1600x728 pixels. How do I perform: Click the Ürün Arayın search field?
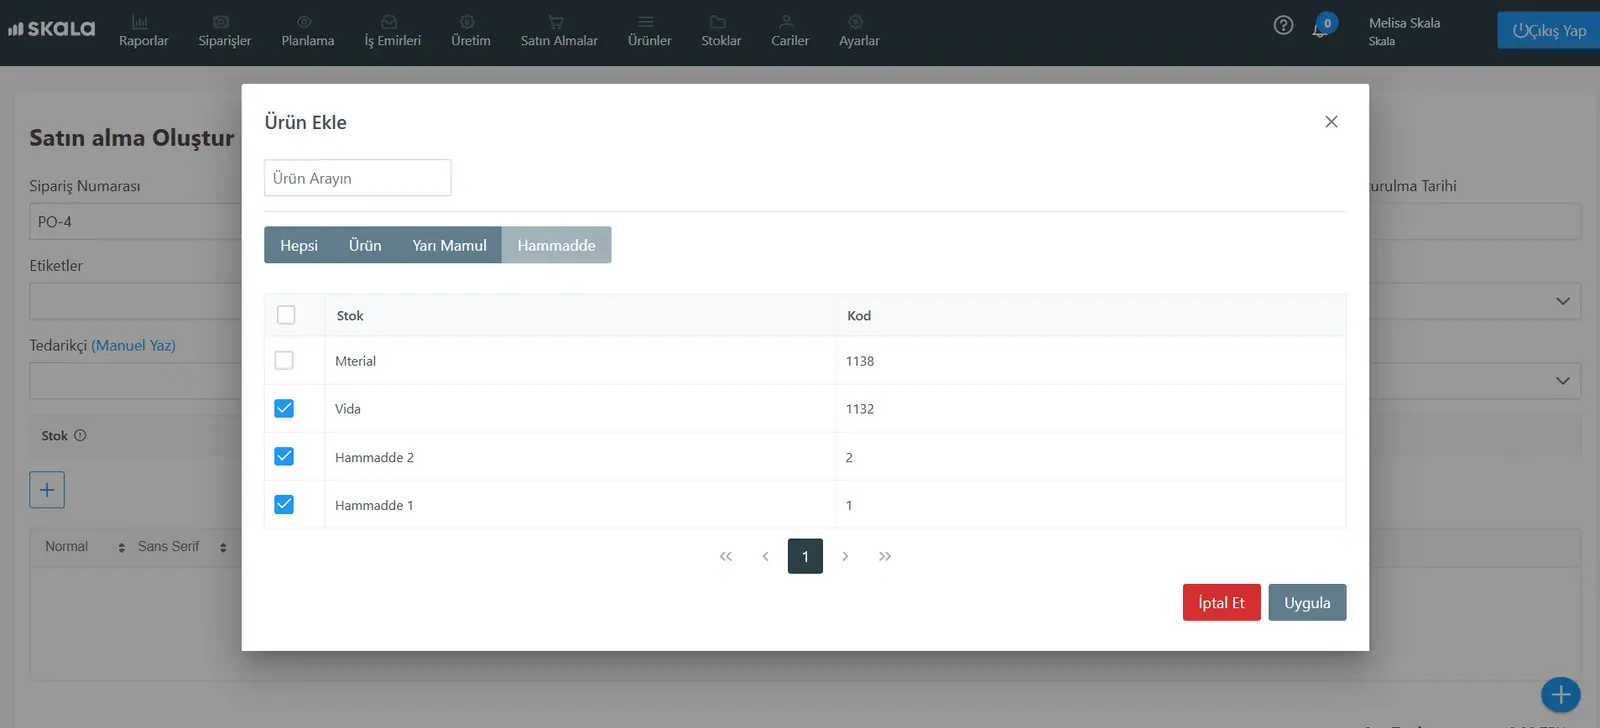click(357, 178)
